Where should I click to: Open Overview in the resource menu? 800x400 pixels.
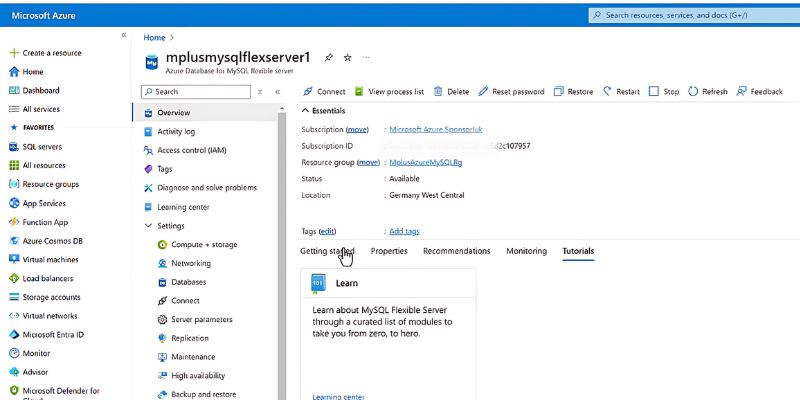(205, 113)
